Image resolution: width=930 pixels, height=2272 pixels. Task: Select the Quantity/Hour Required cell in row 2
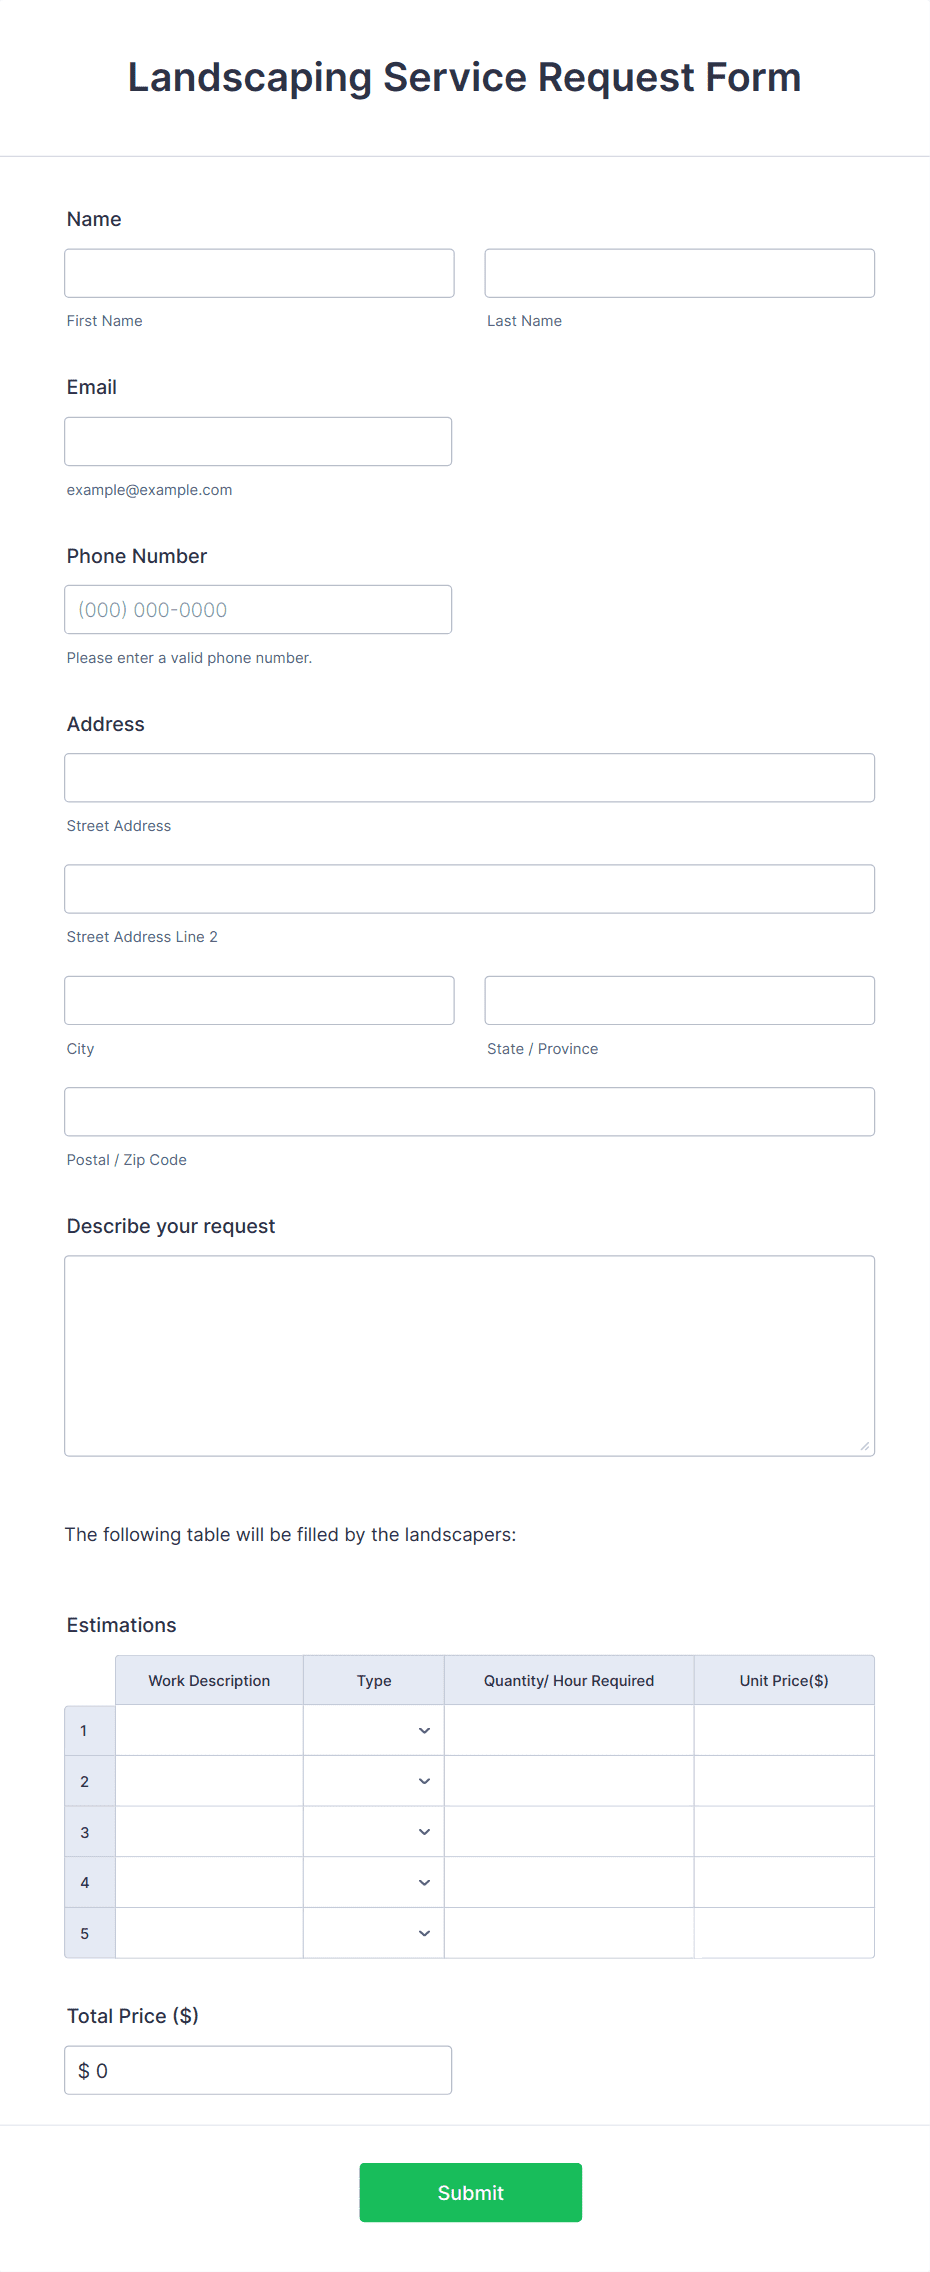click(x=568, y=1781)
